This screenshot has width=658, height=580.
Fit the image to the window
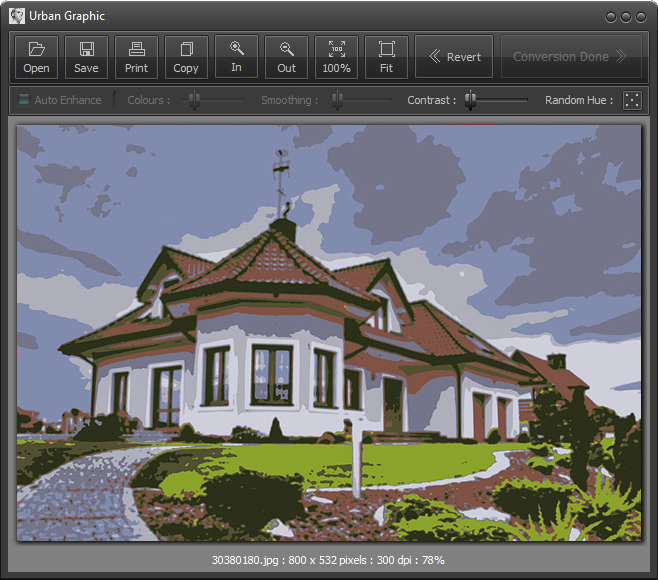[x=386, y=57]
